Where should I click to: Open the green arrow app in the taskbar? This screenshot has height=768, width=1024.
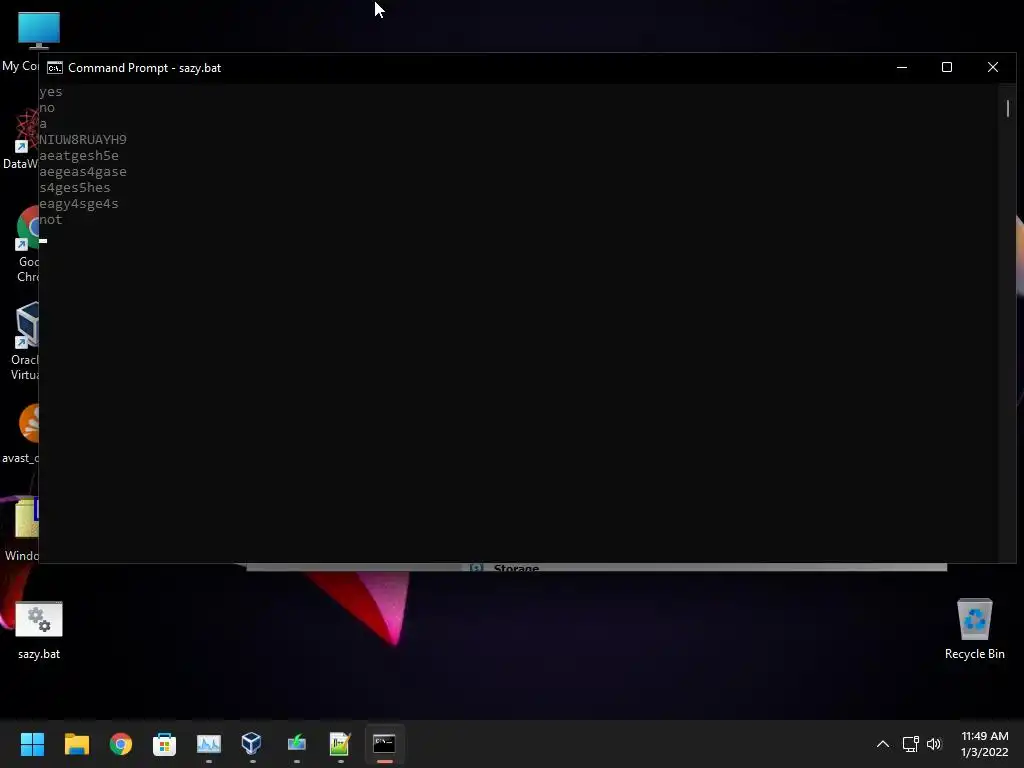coord(296,743)
